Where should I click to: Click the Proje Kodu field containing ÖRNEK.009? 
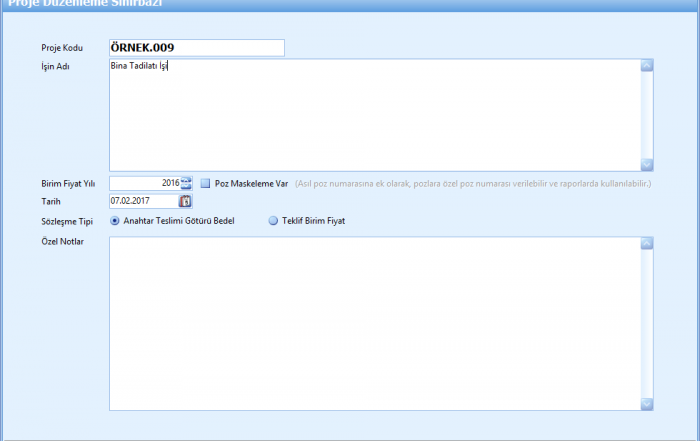(196, 48)
